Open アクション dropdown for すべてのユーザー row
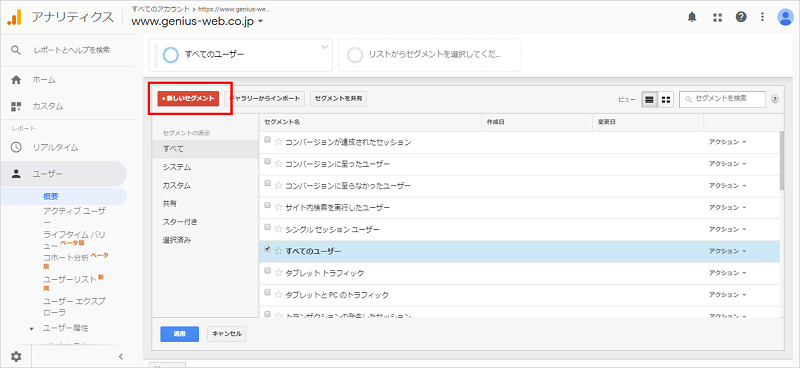Image resolution: width=800 pixels, height=368 pixels. (728, 251)
